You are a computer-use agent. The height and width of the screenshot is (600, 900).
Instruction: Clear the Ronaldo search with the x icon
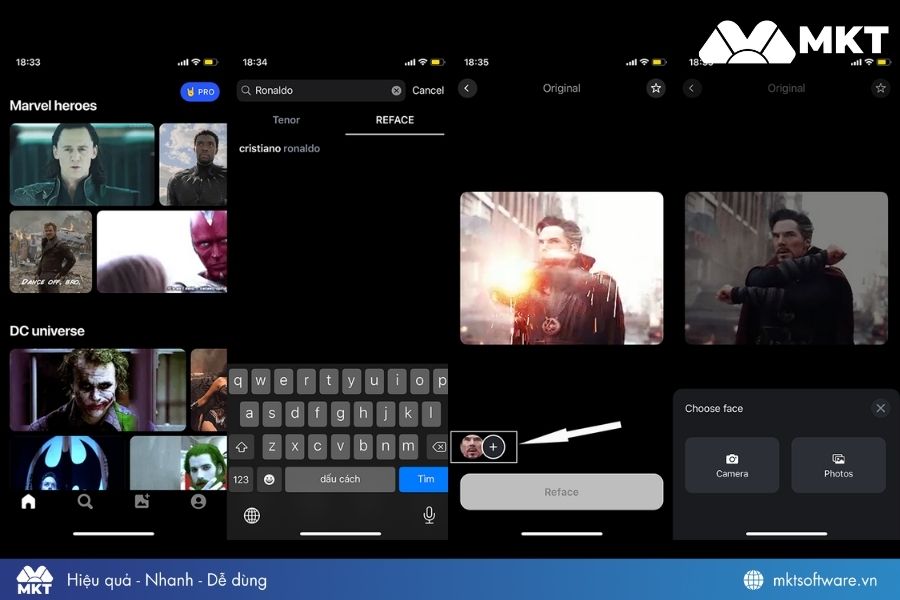396,90
